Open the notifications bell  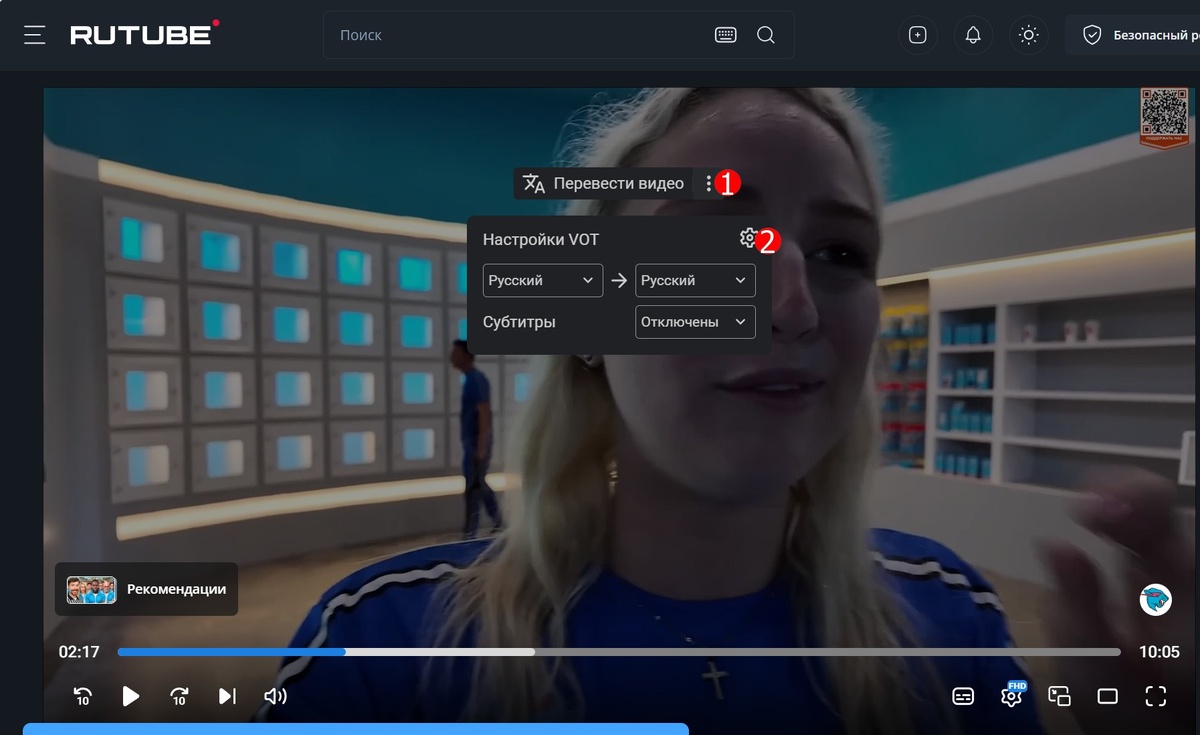(x=973, y=35)
